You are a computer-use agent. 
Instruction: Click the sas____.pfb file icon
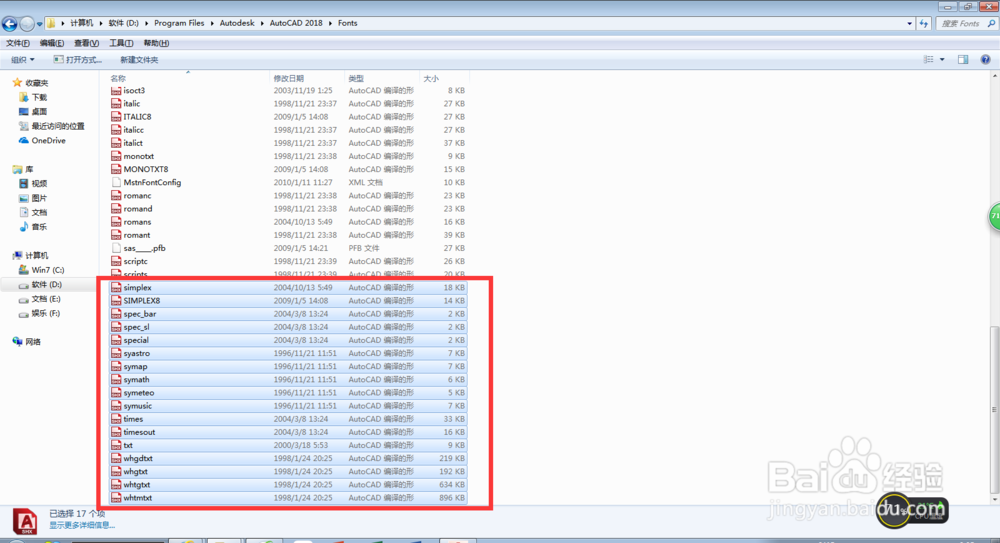pos(116,248)
